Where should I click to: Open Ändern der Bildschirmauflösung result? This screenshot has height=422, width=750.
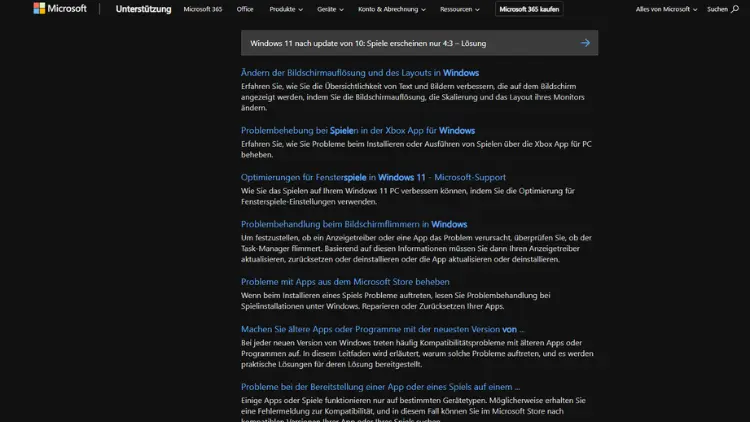tap(360, 73)
